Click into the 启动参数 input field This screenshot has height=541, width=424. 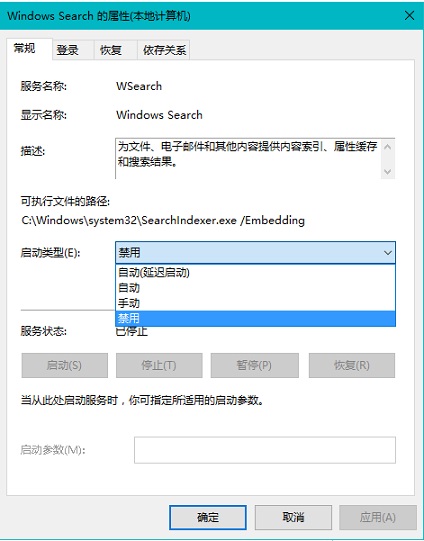coord(265,450)
